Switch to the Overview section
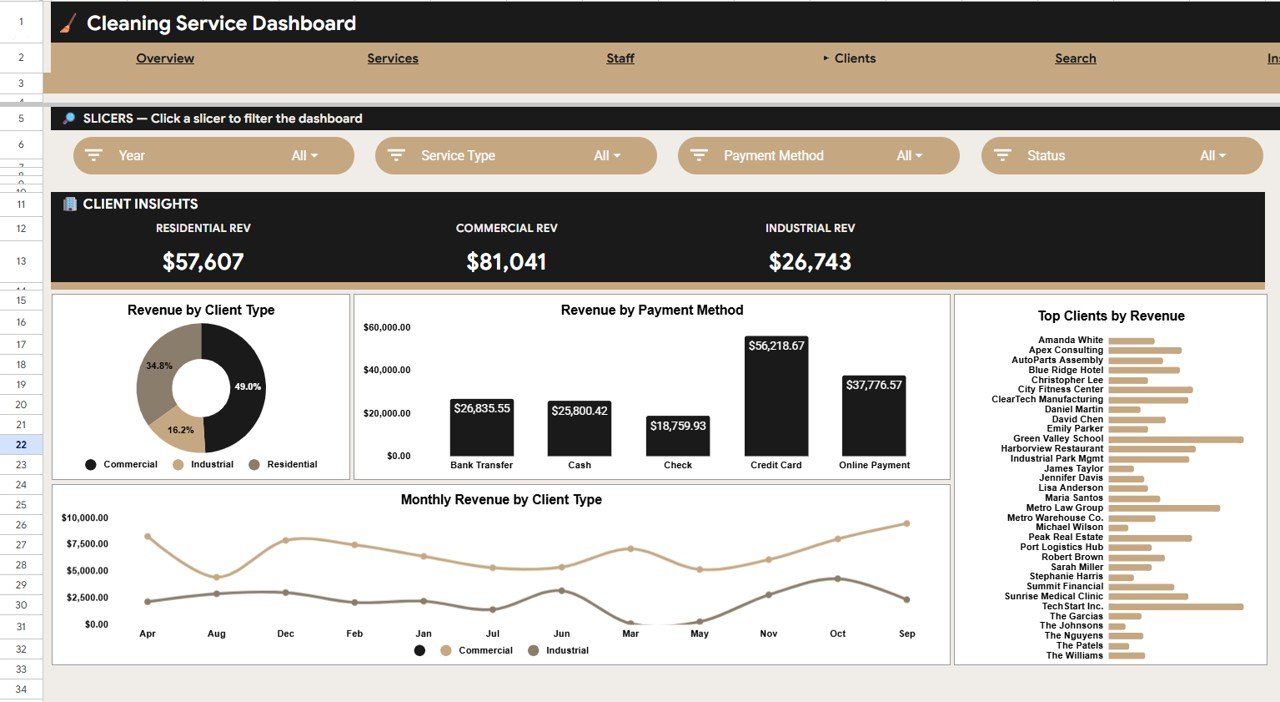The image size is (1280, 702). pos(165,58)
